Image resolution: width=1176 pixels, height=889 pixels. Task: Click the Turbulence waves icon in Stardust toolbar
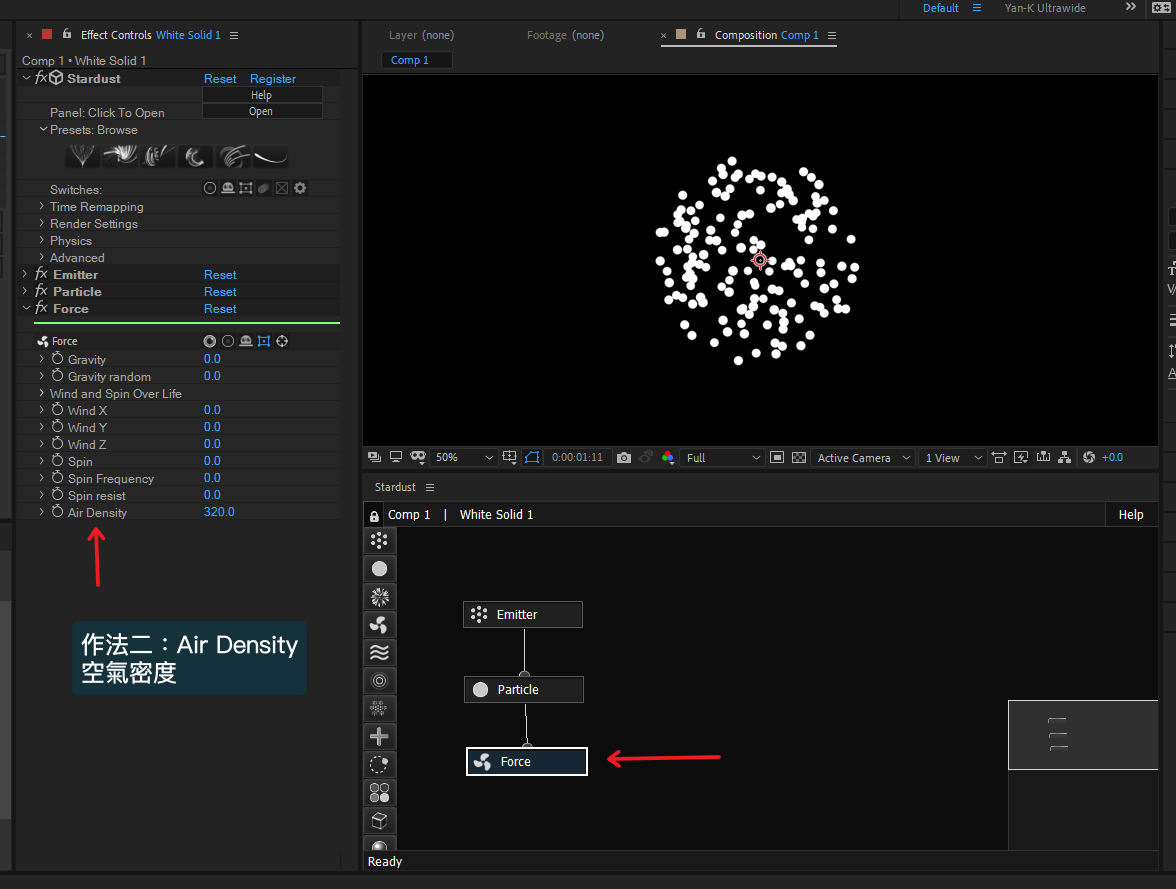379,653
